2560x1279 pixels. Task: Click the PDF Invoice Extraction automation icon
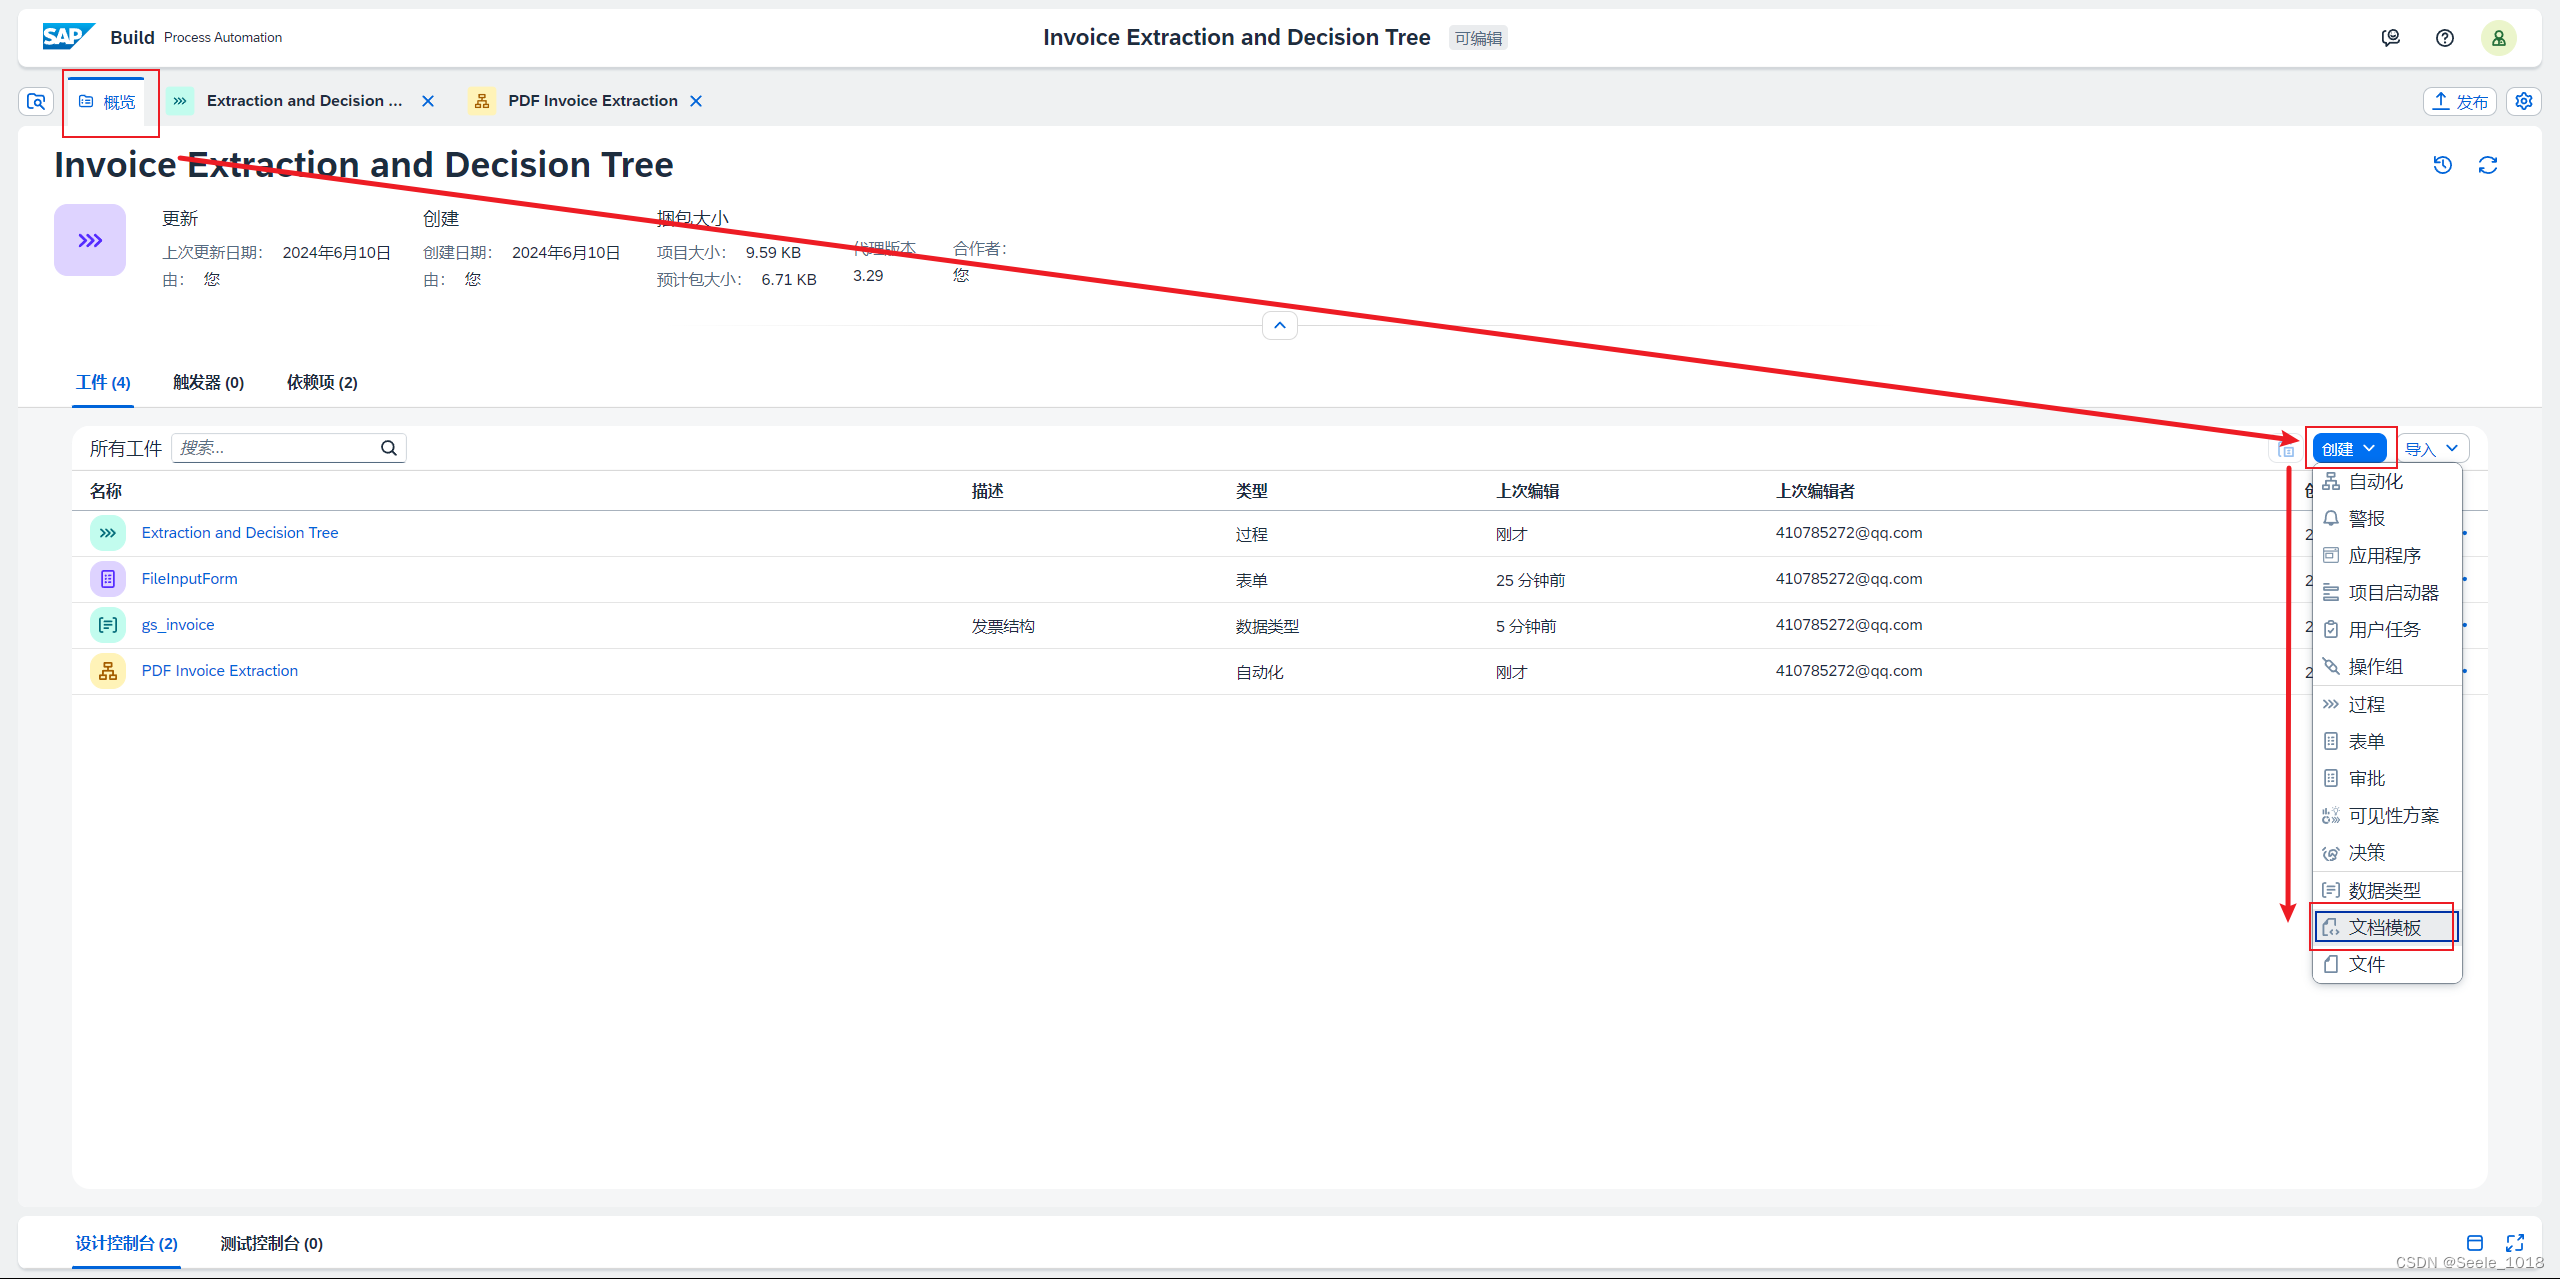tap(108, 671)
